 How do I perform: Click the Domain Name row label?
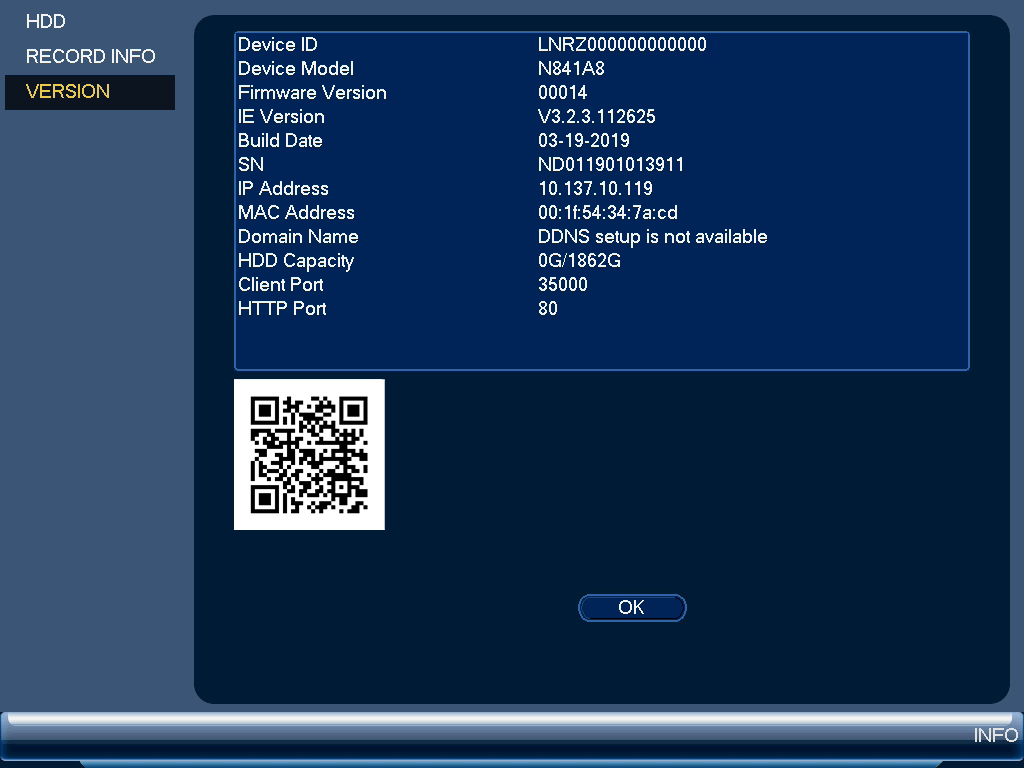tap(298, 236)
